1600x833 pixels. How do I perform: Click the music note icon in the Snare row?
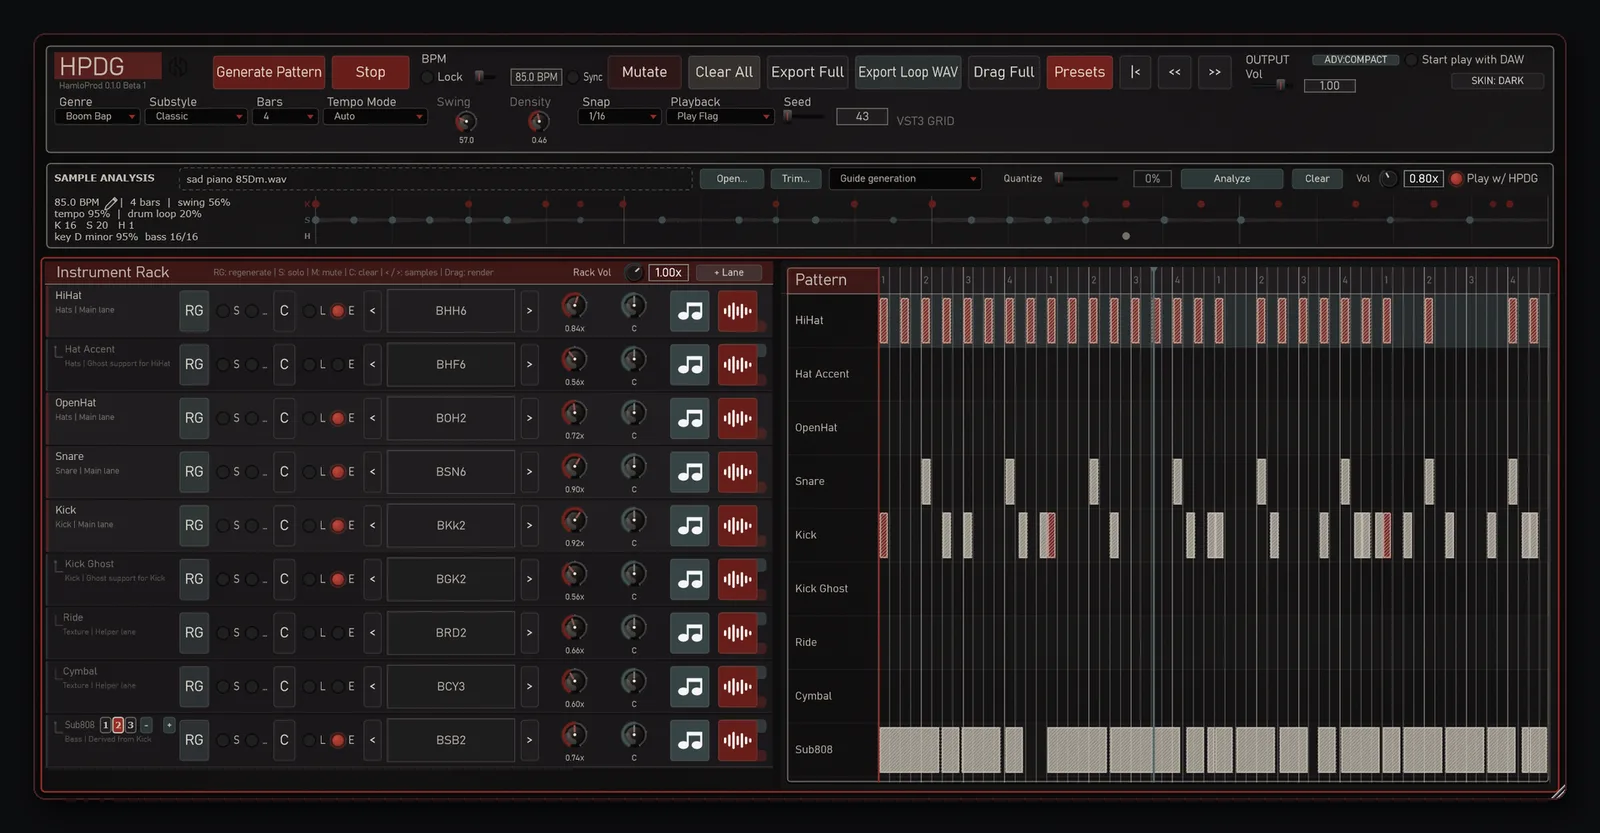coord(690,472)
